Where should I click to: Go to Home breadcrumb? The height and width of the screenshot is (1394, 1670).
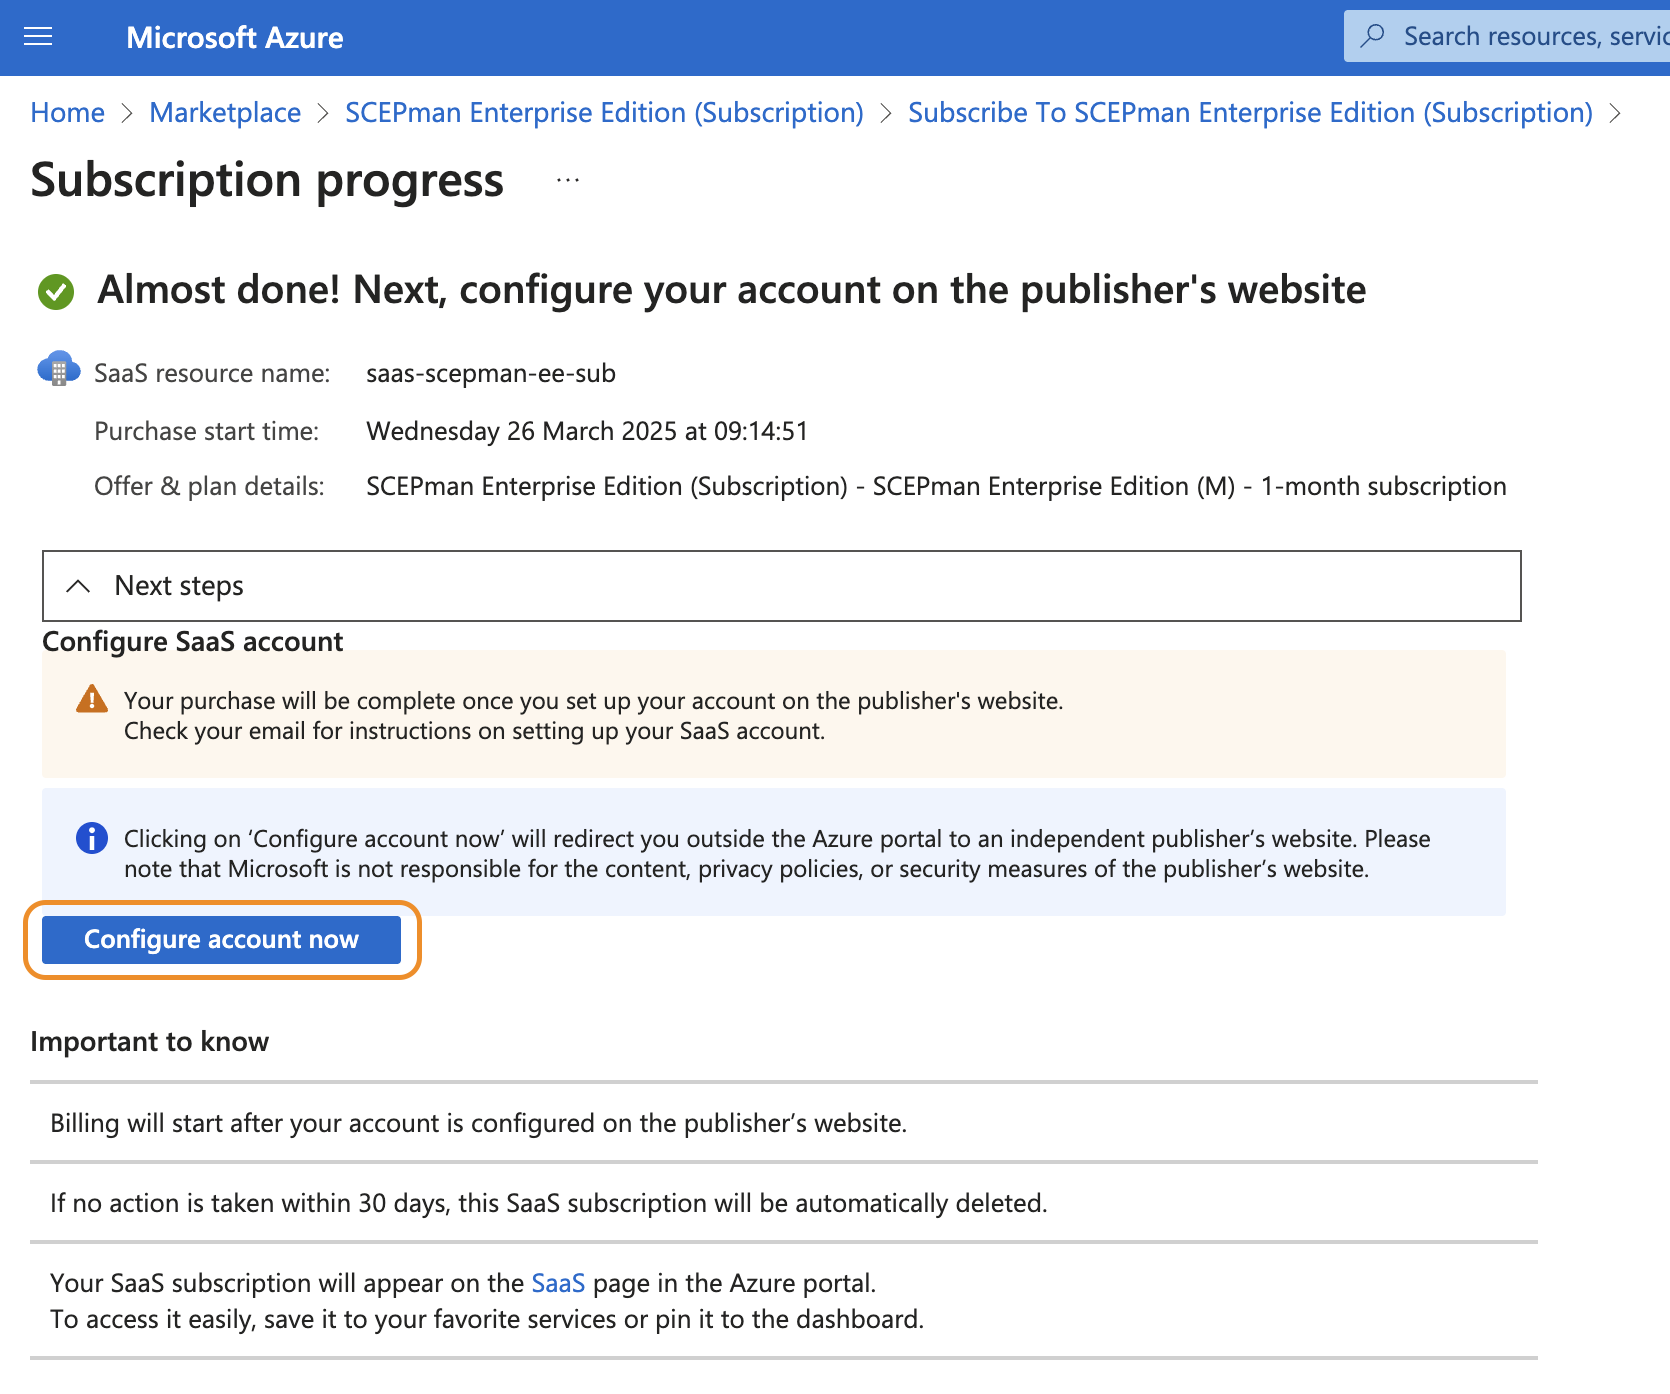pos(67,113)
